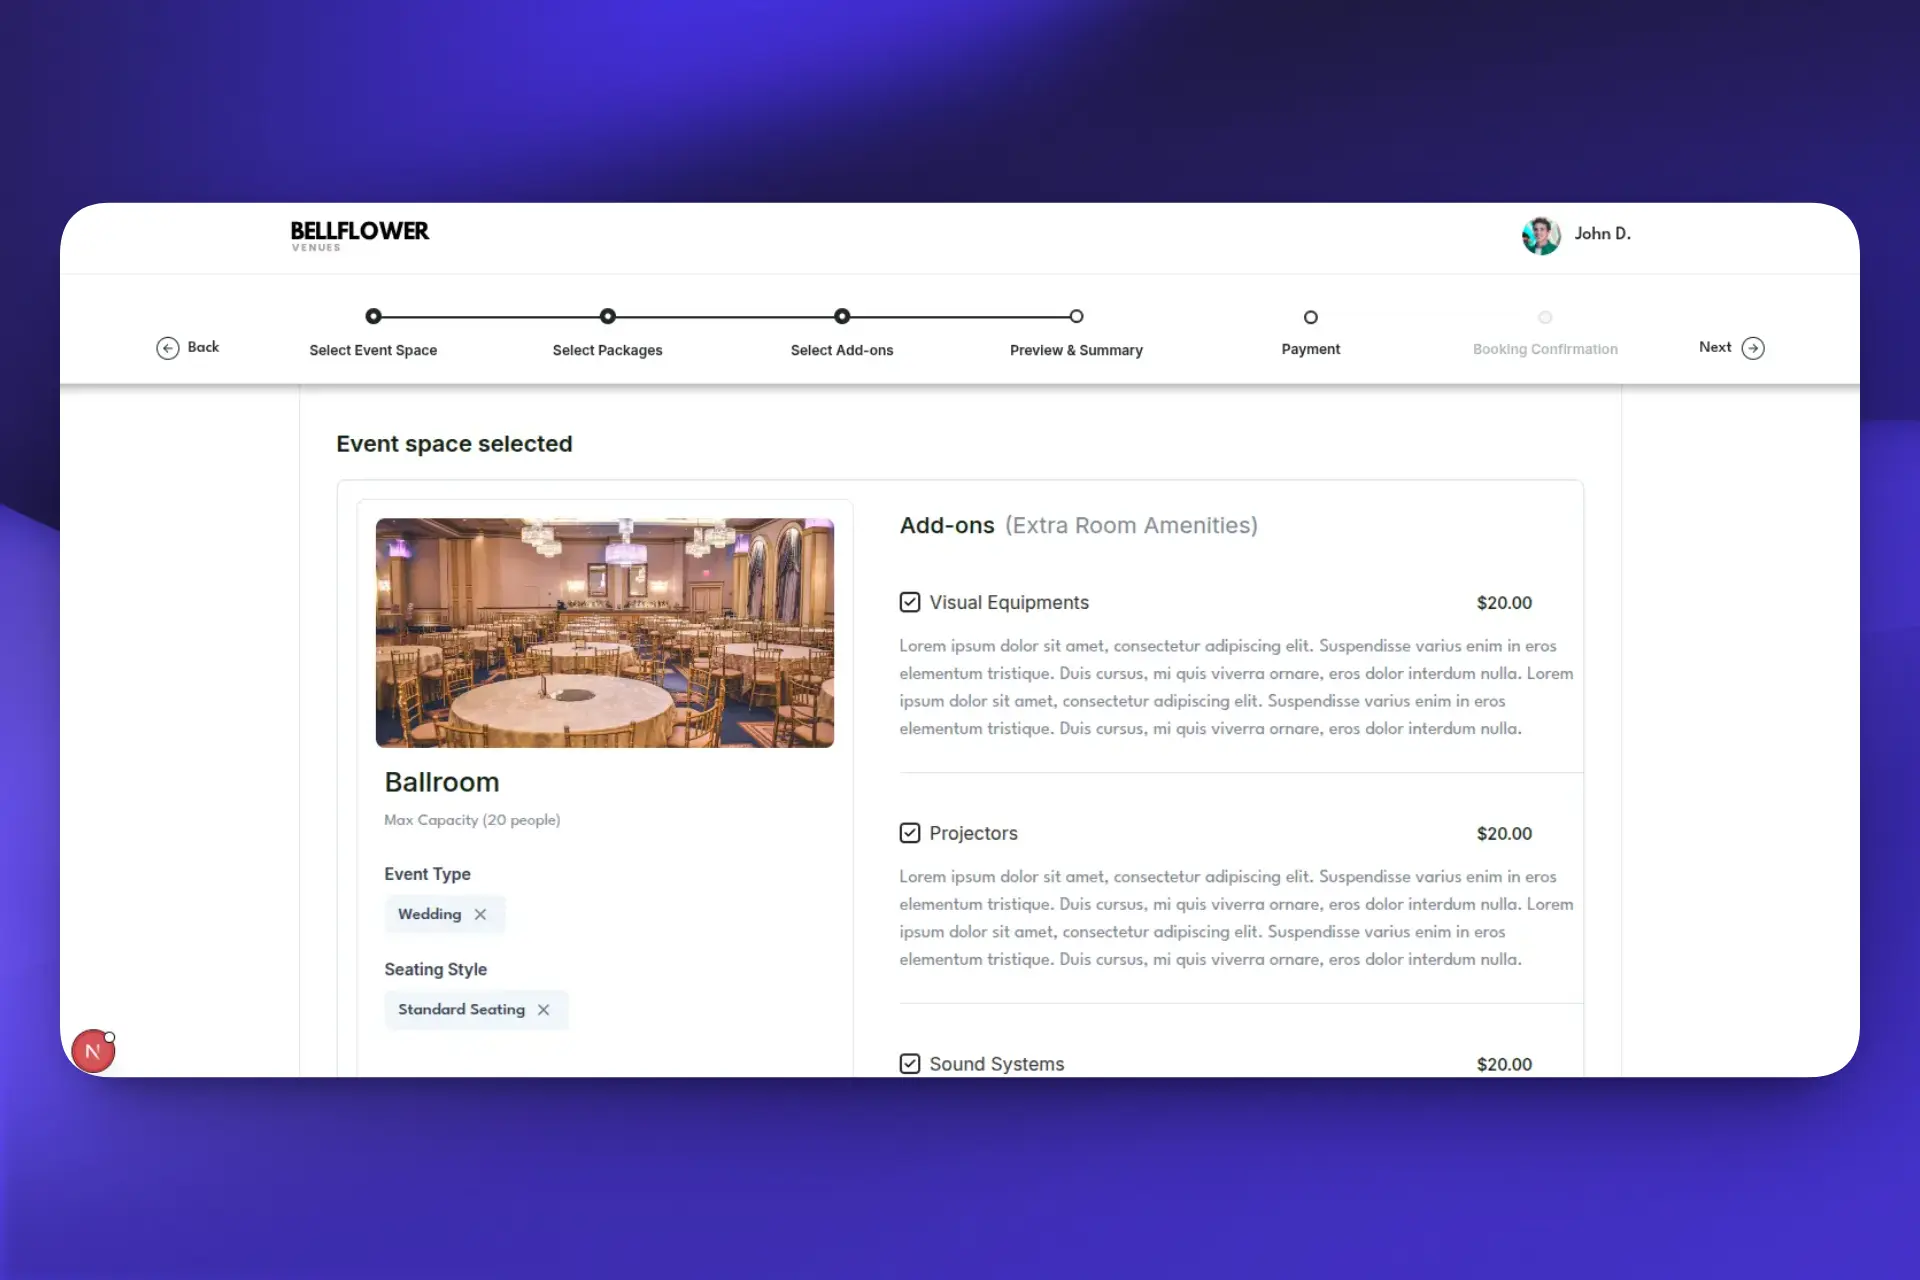Click the Bellflower Venues logo
The image size is (1920, 1280).
359,235
